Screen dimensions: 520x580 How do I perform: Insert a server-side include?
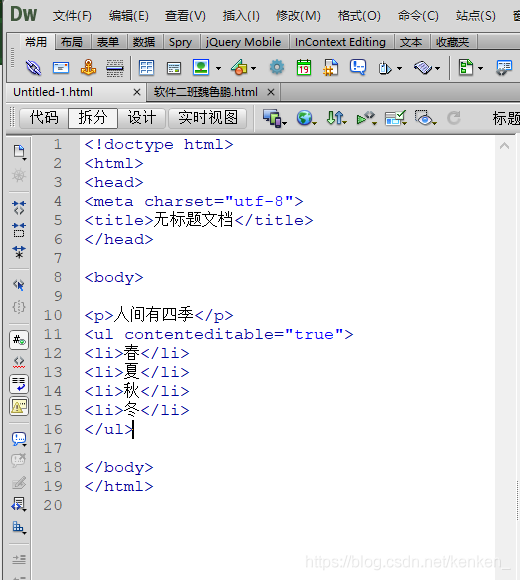pos(330,68)
